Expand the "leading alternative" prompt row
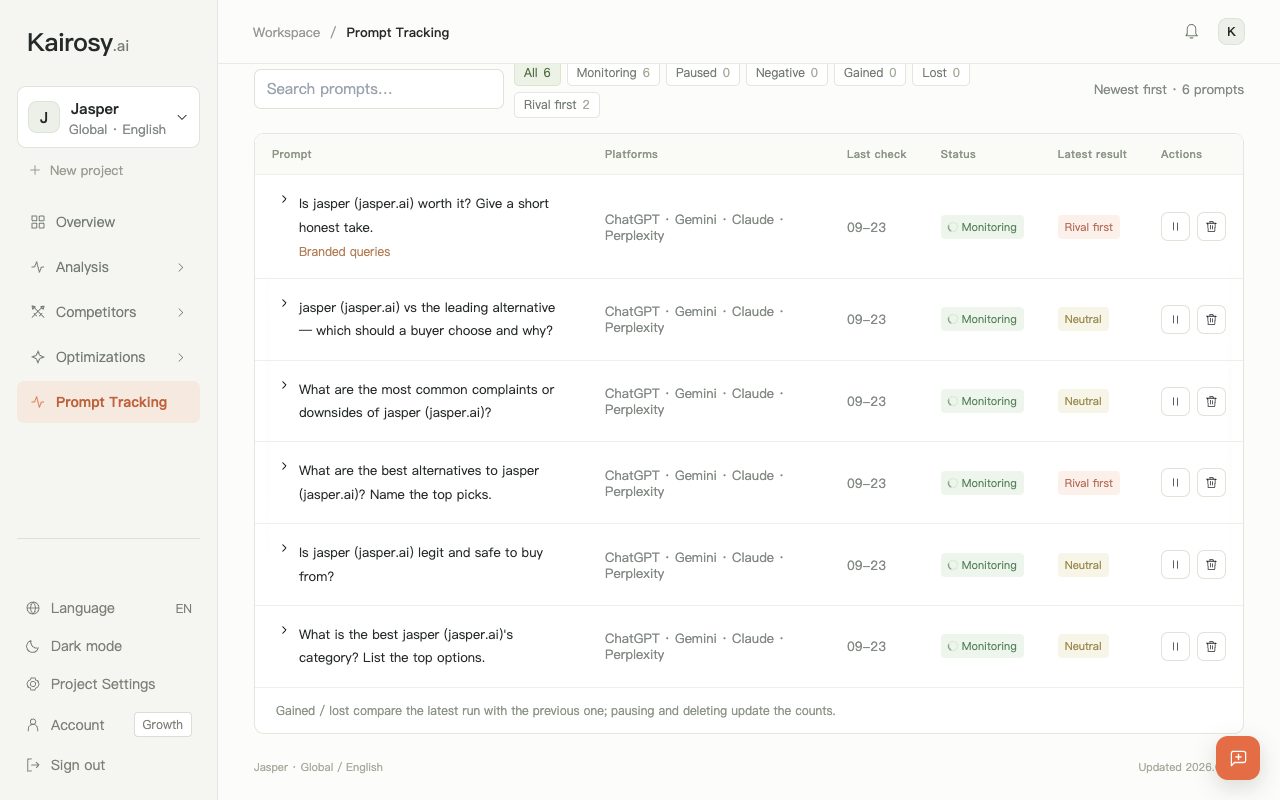1280x800 pixels. click(x=284, y=303)
